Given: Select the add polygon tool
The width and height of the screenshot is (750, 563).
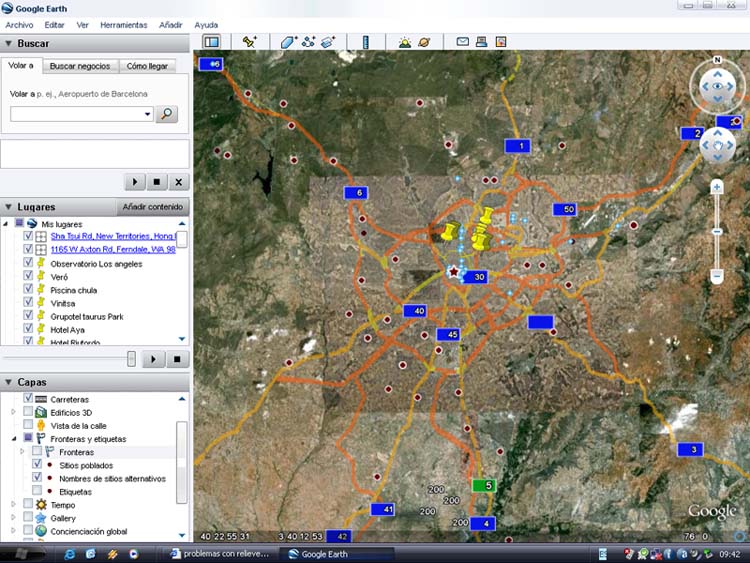Looking at the screenshot, I should (x=288, y=42).
